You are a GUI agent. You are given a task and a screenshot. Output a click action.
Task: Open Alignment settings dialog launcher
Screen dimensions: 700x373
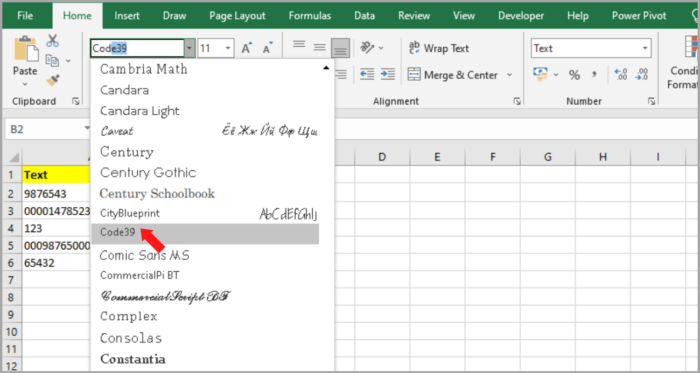click(x=517, y=102)
